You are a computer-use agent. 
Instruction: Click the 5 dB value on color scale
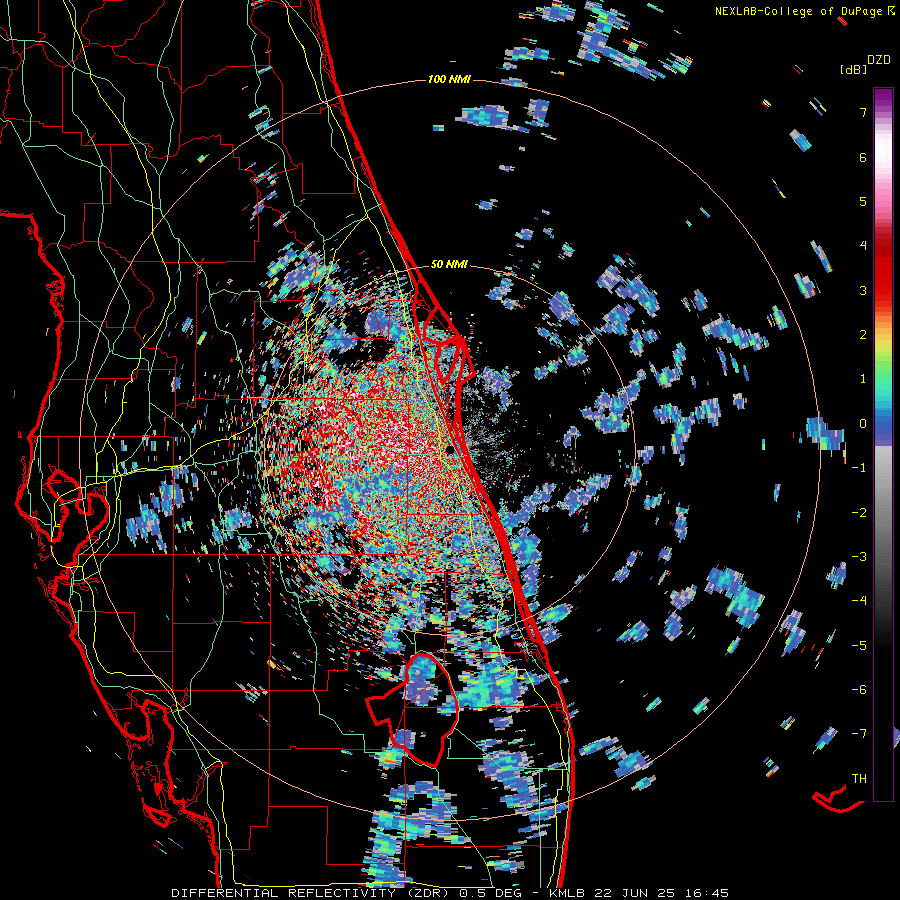(863, 201)
